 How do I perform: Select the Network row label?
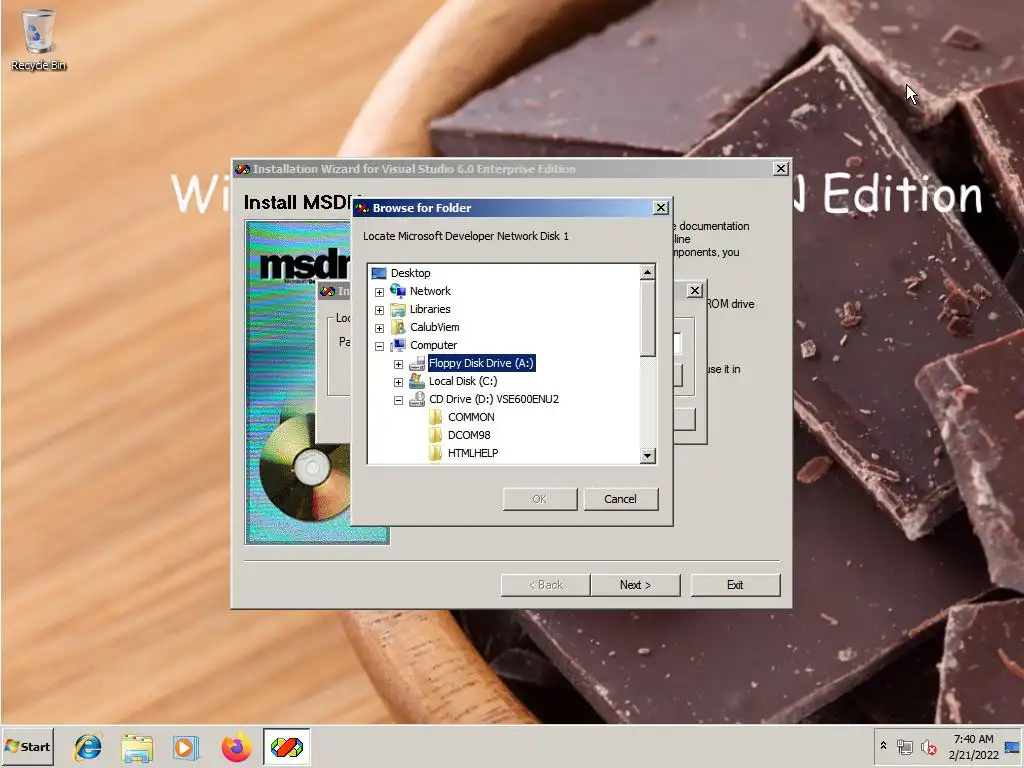(x=430, y=291)
